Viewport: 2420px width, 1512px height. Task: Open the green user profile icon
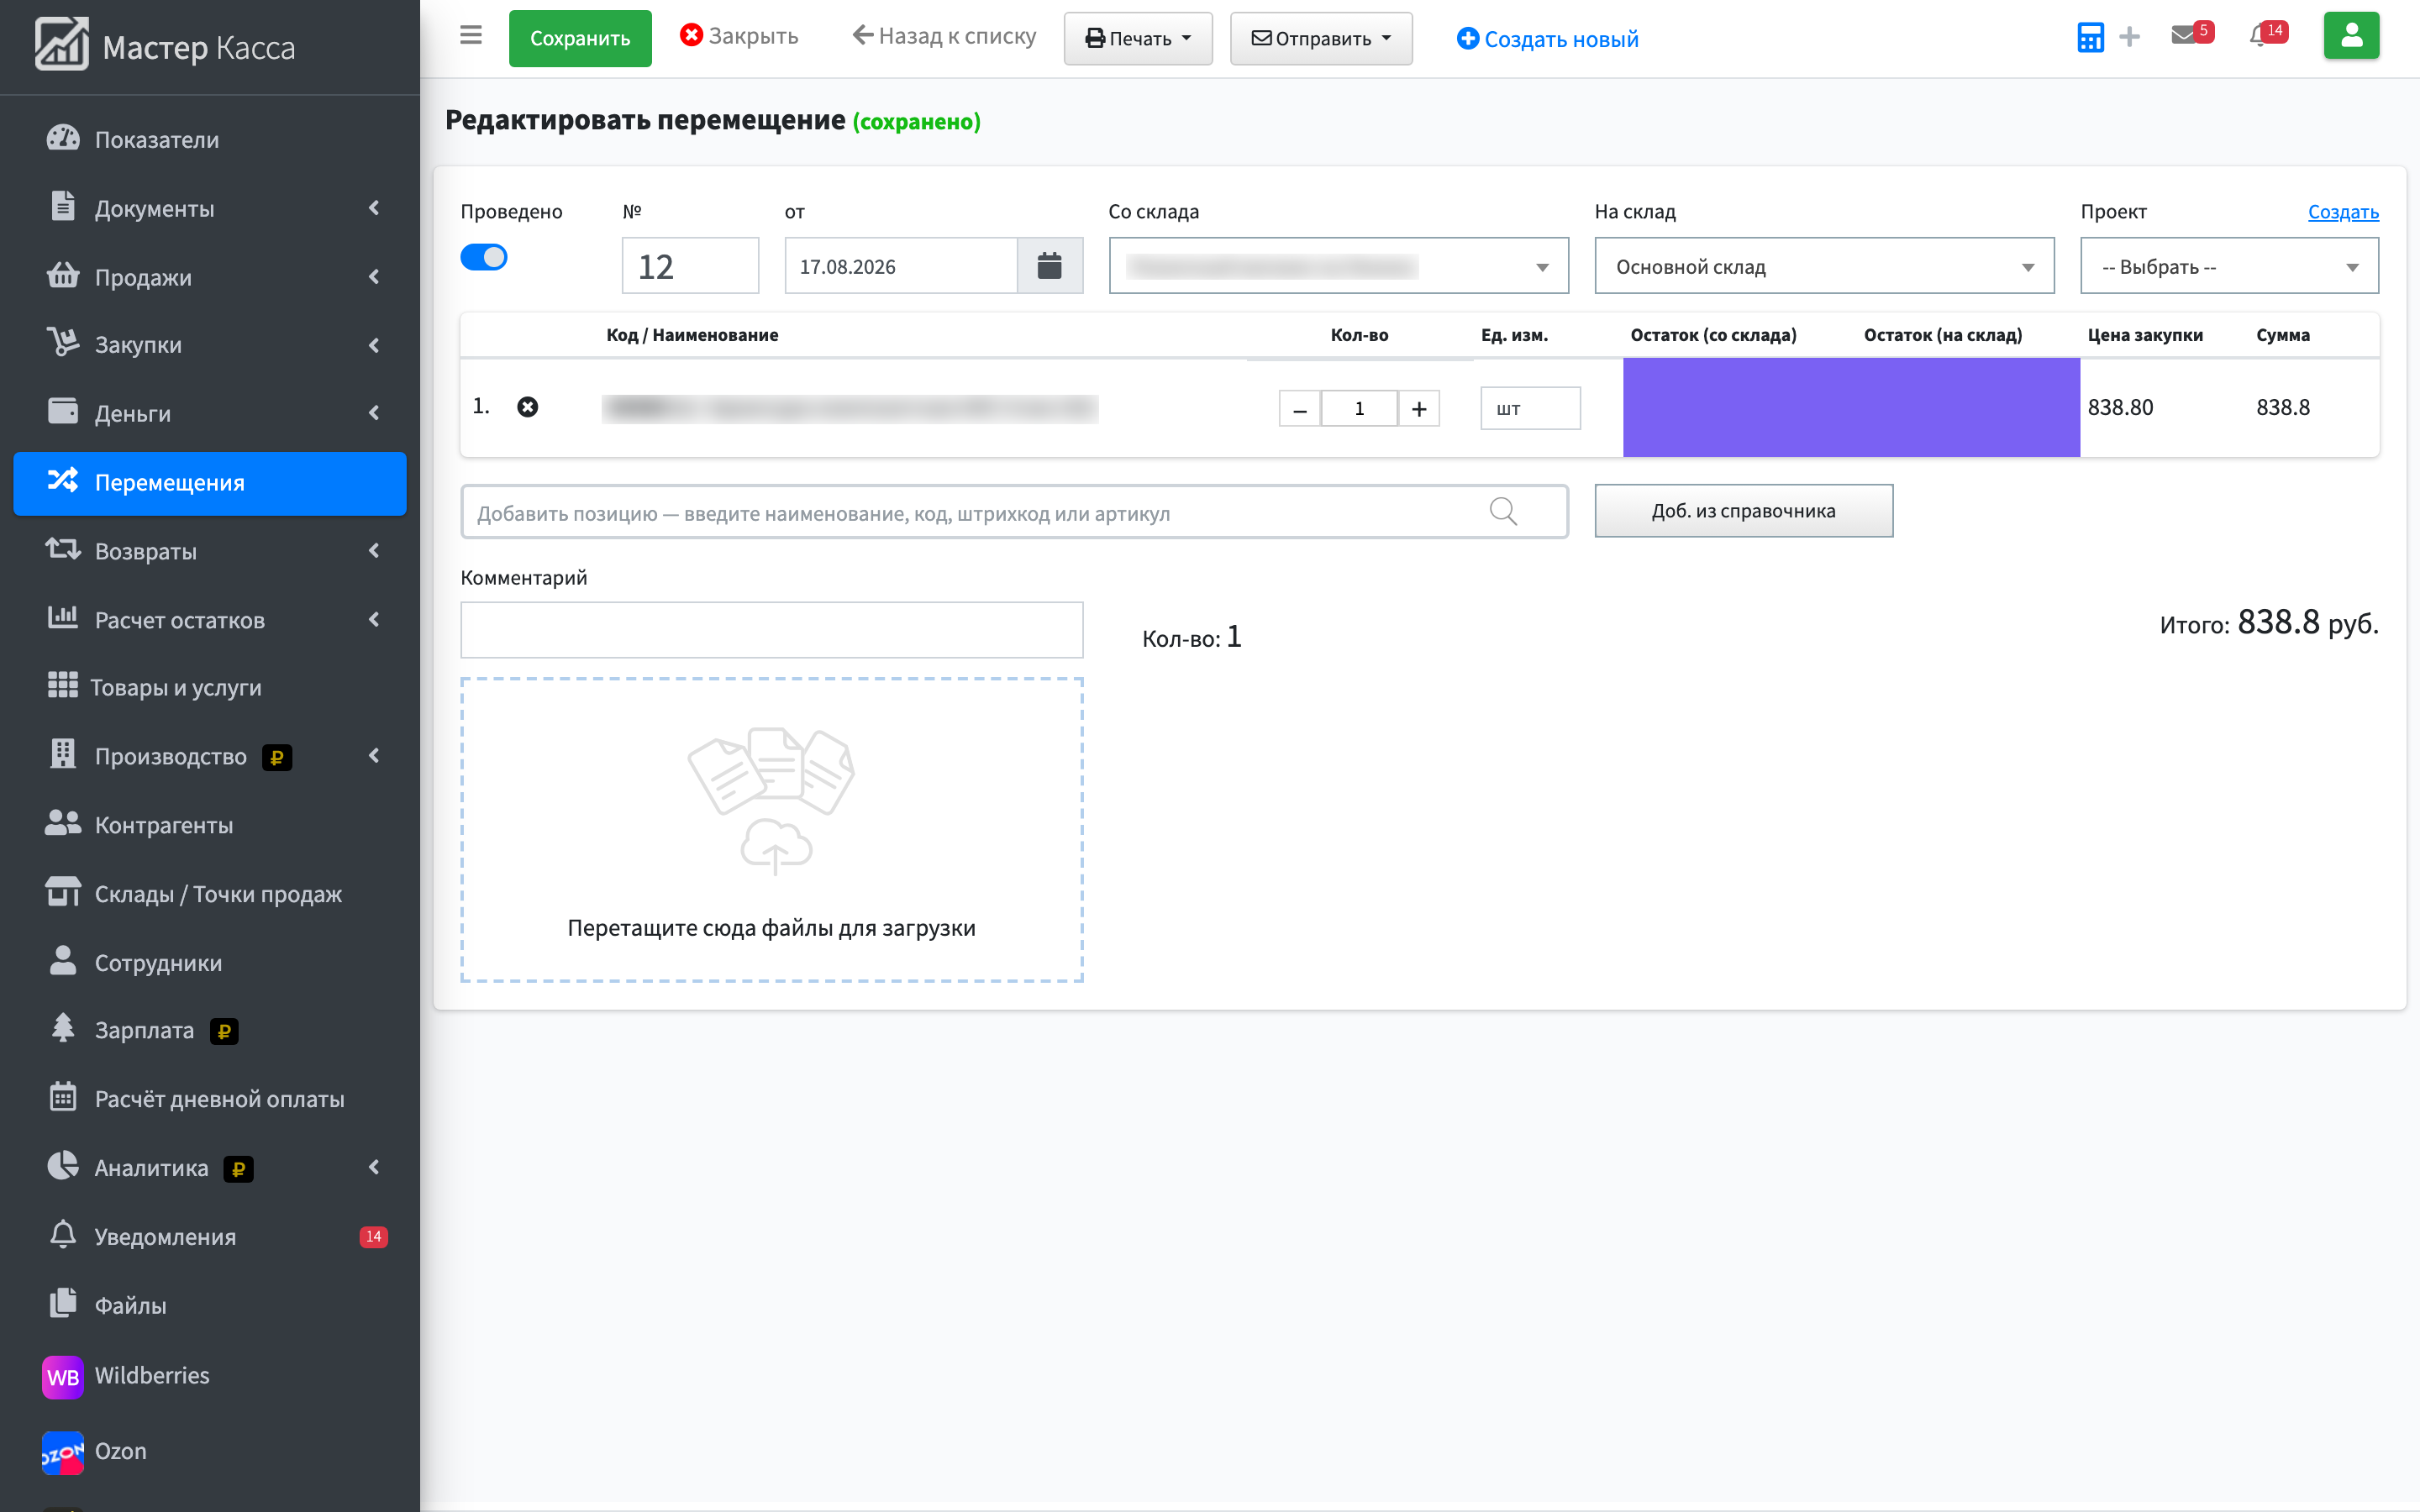(x=2350, y=36)
